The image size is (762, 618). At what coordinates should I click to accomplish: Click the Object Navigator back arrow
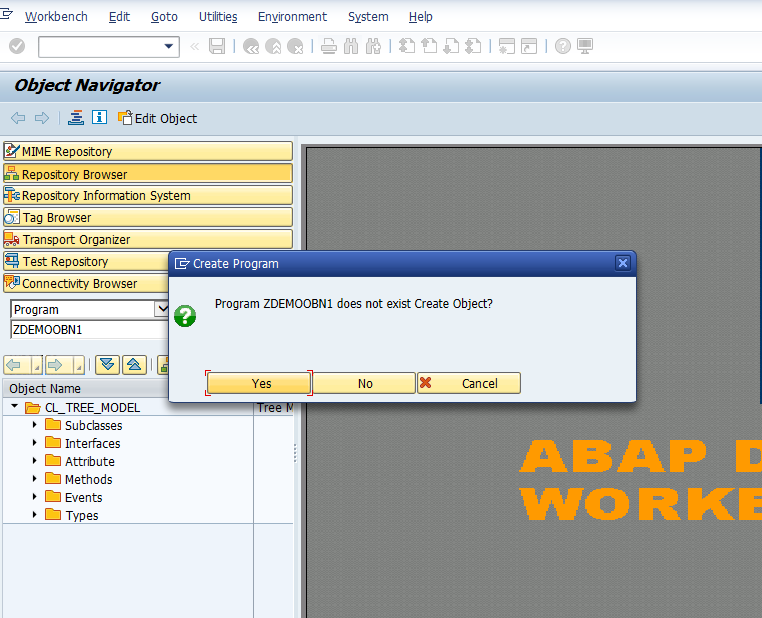tap(18, 118)
